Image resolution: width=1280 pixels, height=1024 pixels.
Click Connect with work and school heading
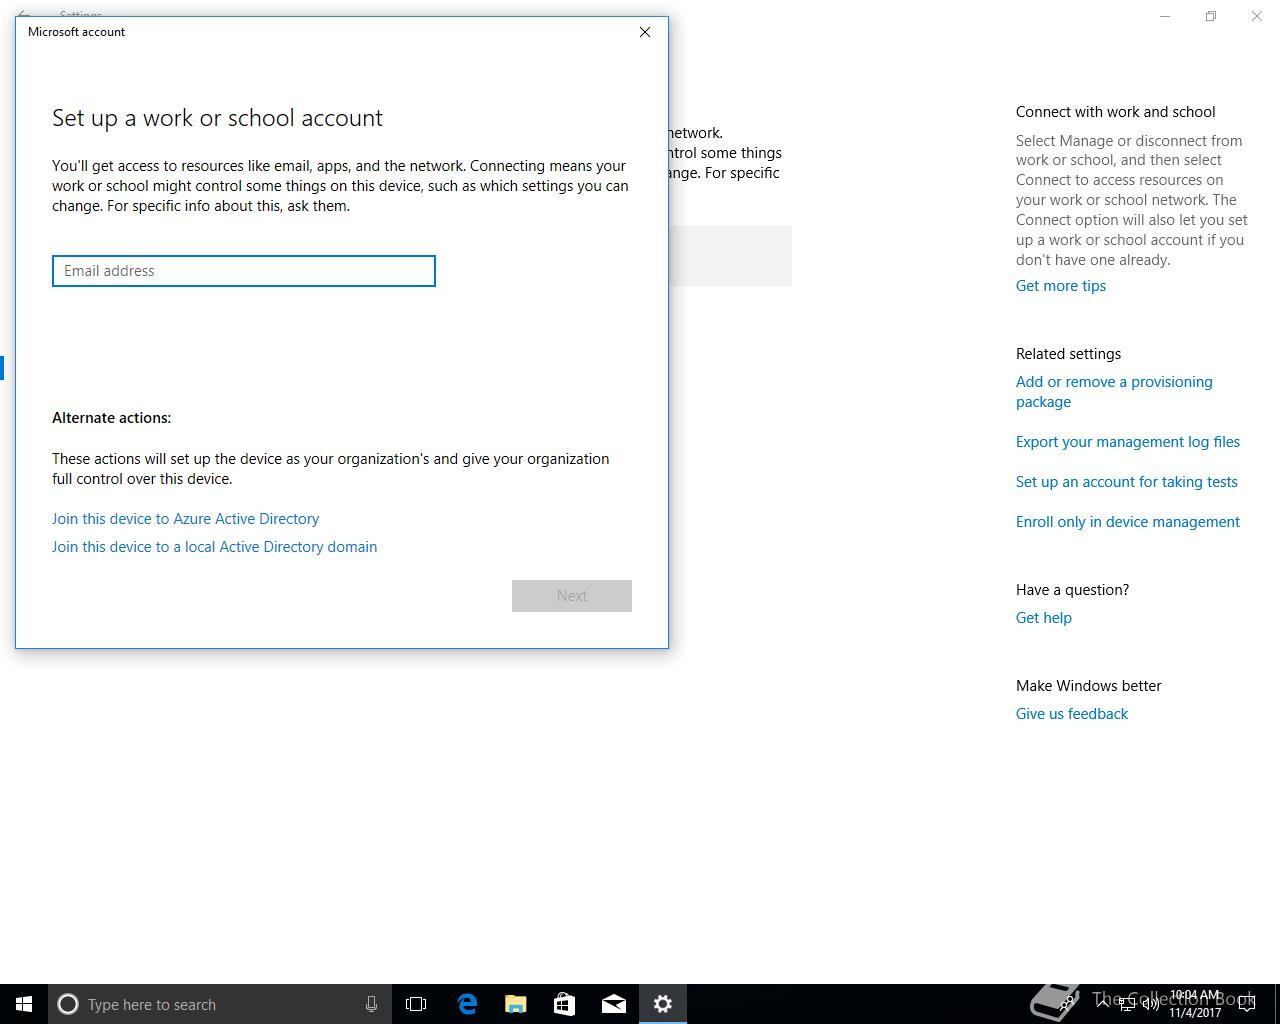(1116, 112)
